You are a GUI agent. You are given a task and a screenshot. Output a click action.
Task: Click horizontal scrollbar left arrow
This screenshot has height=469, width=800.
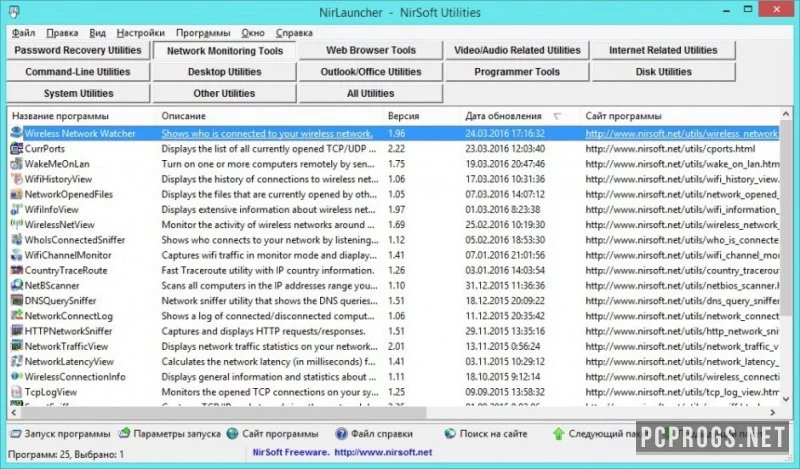point(14,412)
